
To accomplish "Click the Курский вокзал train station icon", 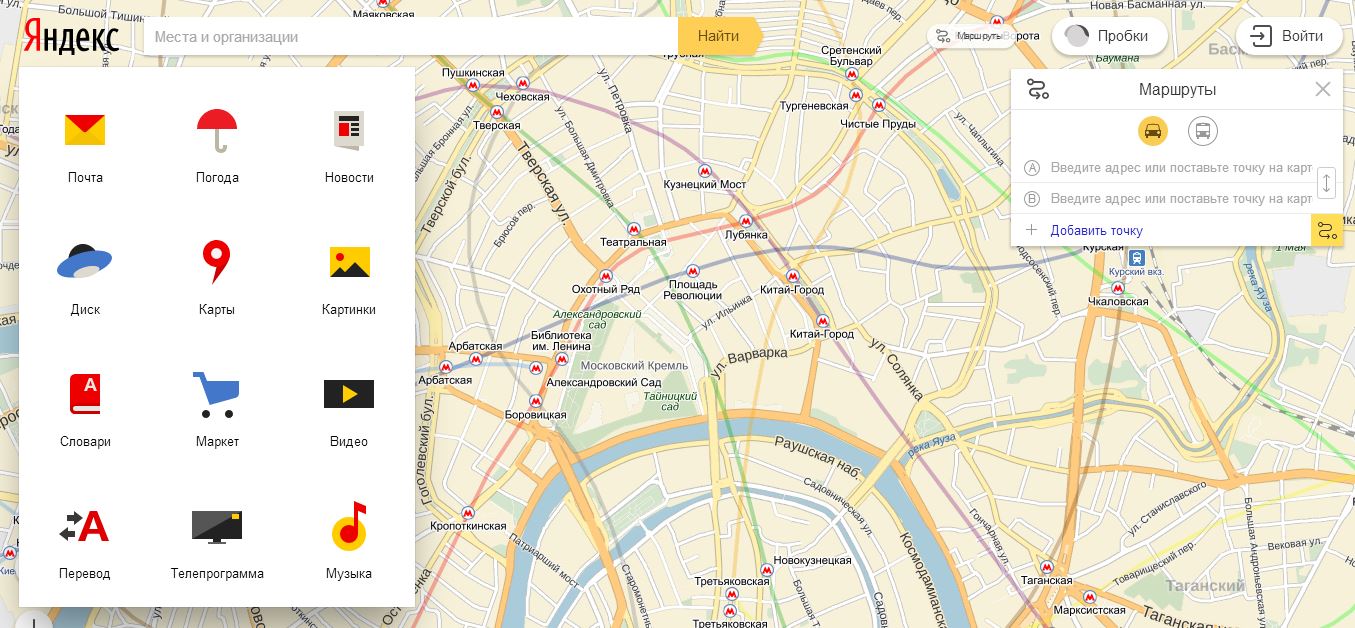I will tap(1136, 257).
